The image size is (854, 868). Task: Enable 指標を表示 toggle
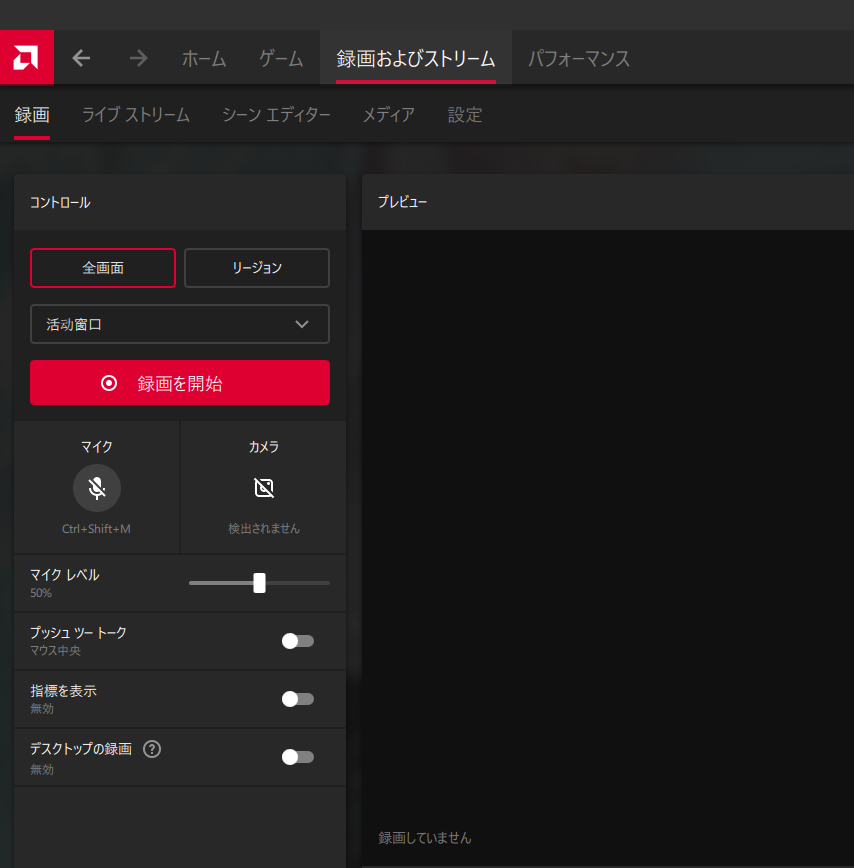297,699
